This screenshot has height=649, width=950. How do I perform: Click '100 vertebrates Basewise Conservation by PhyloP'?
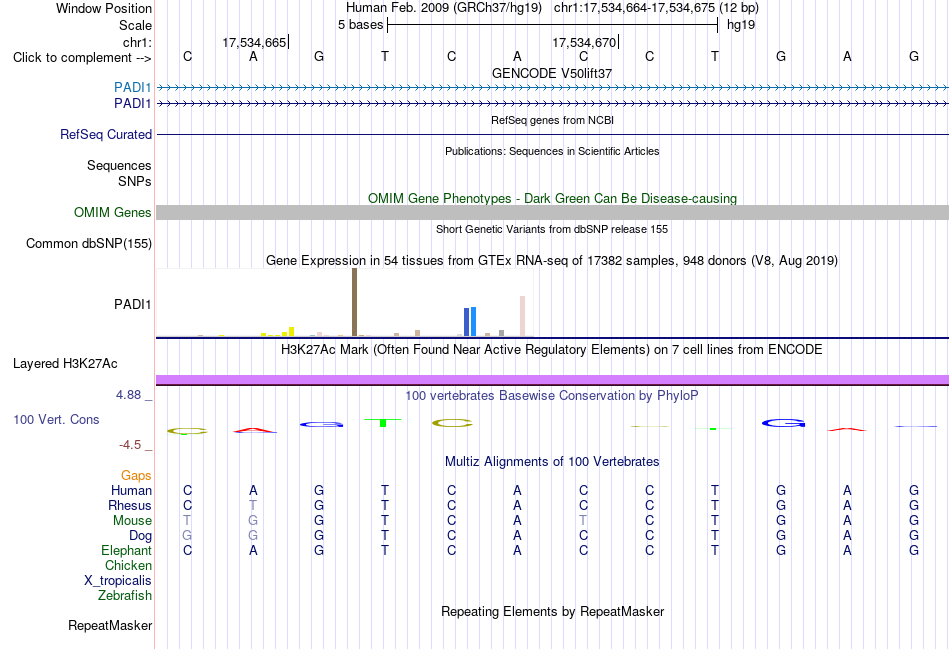click(552, 396)
